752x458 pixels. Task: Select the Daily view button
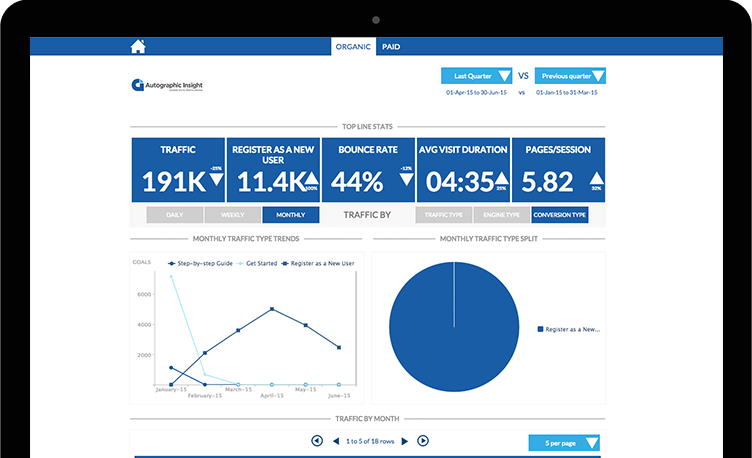[174, 215]
